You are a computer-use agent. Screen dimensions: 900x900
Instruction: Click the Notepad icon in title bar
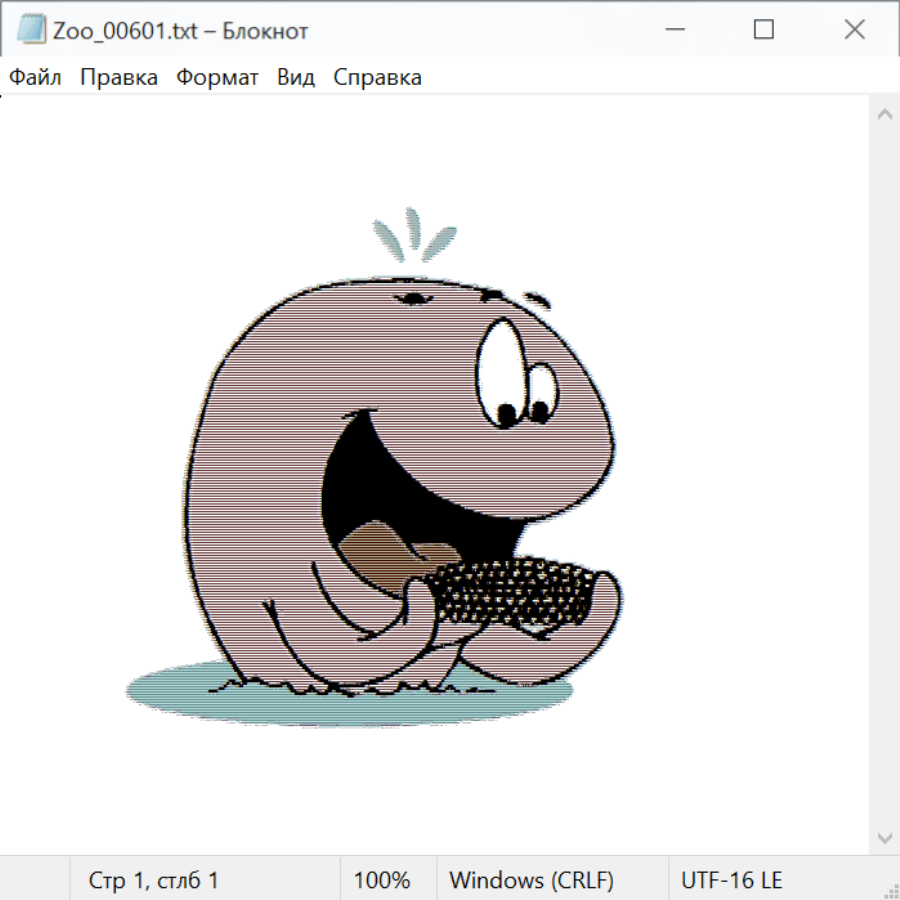coord(31,30)
